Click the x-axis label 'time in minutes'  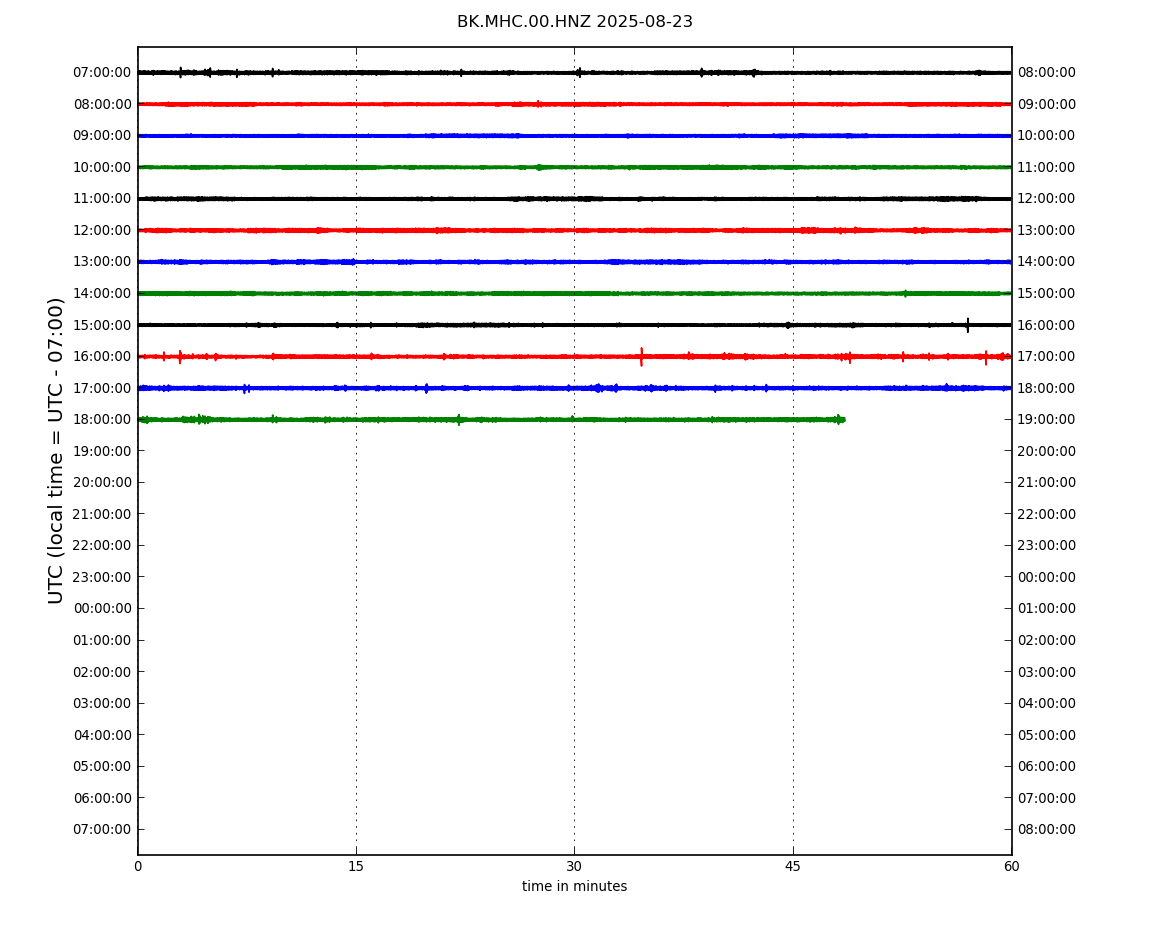tap(574, 886)
